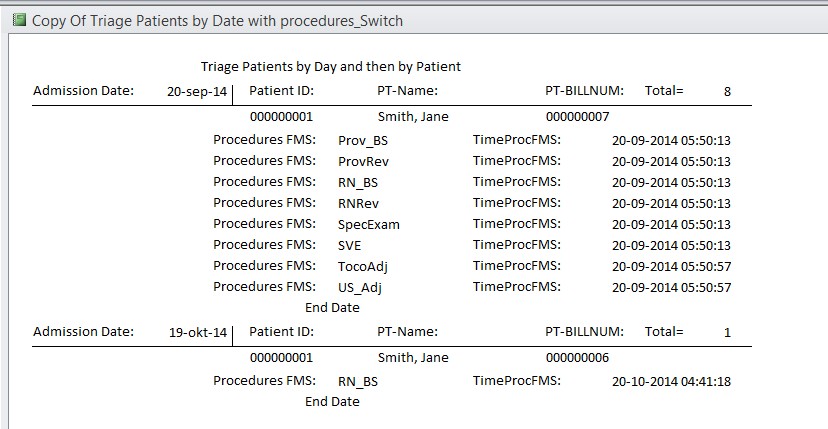Screen dimensions: 828x429
Task: Click the report title Triage Patients by Day
Action: pyautogui.click(x=331, y=67)
